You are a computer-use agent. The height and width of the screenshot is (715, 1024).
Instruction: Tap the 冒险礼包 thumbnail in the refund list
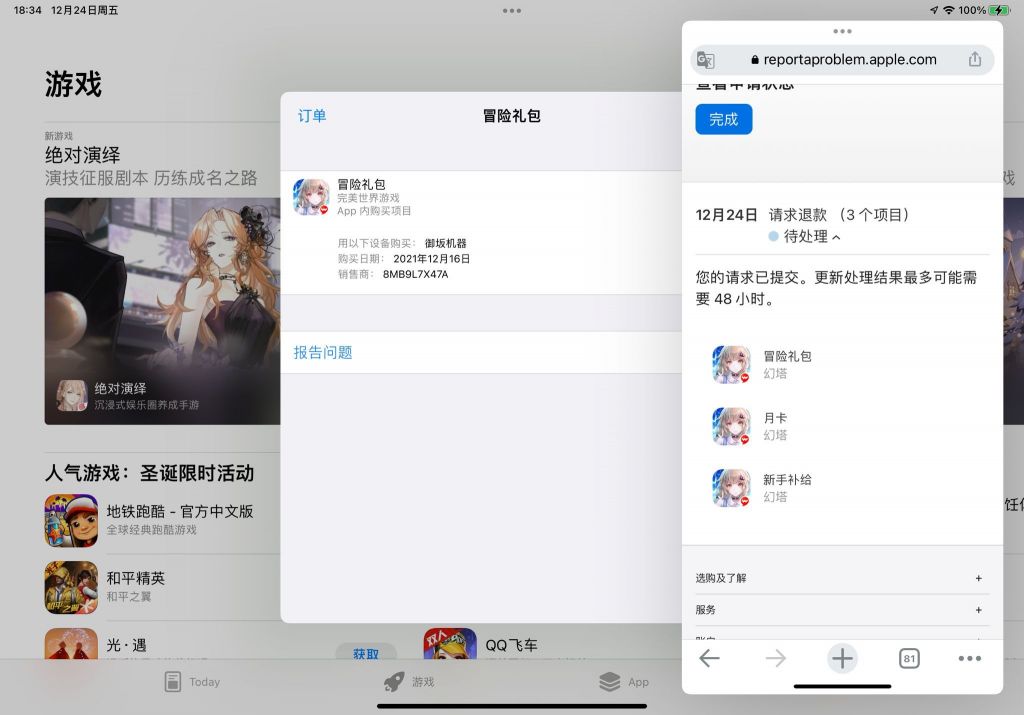pos(731,365)
